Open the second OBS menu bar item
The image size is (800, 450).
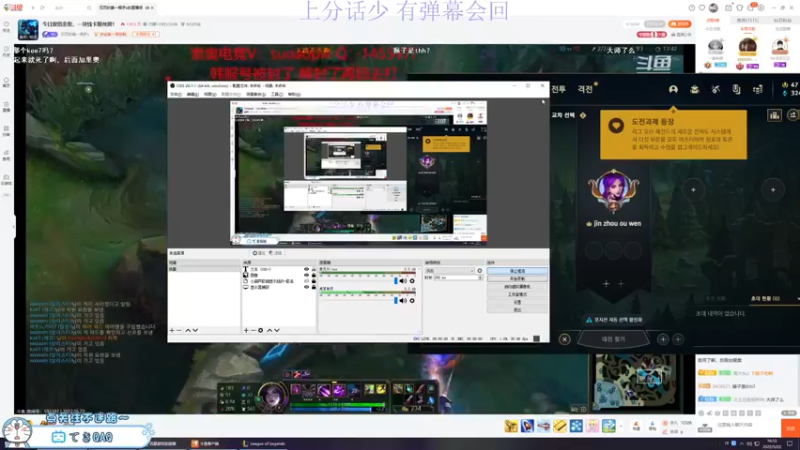192,94
